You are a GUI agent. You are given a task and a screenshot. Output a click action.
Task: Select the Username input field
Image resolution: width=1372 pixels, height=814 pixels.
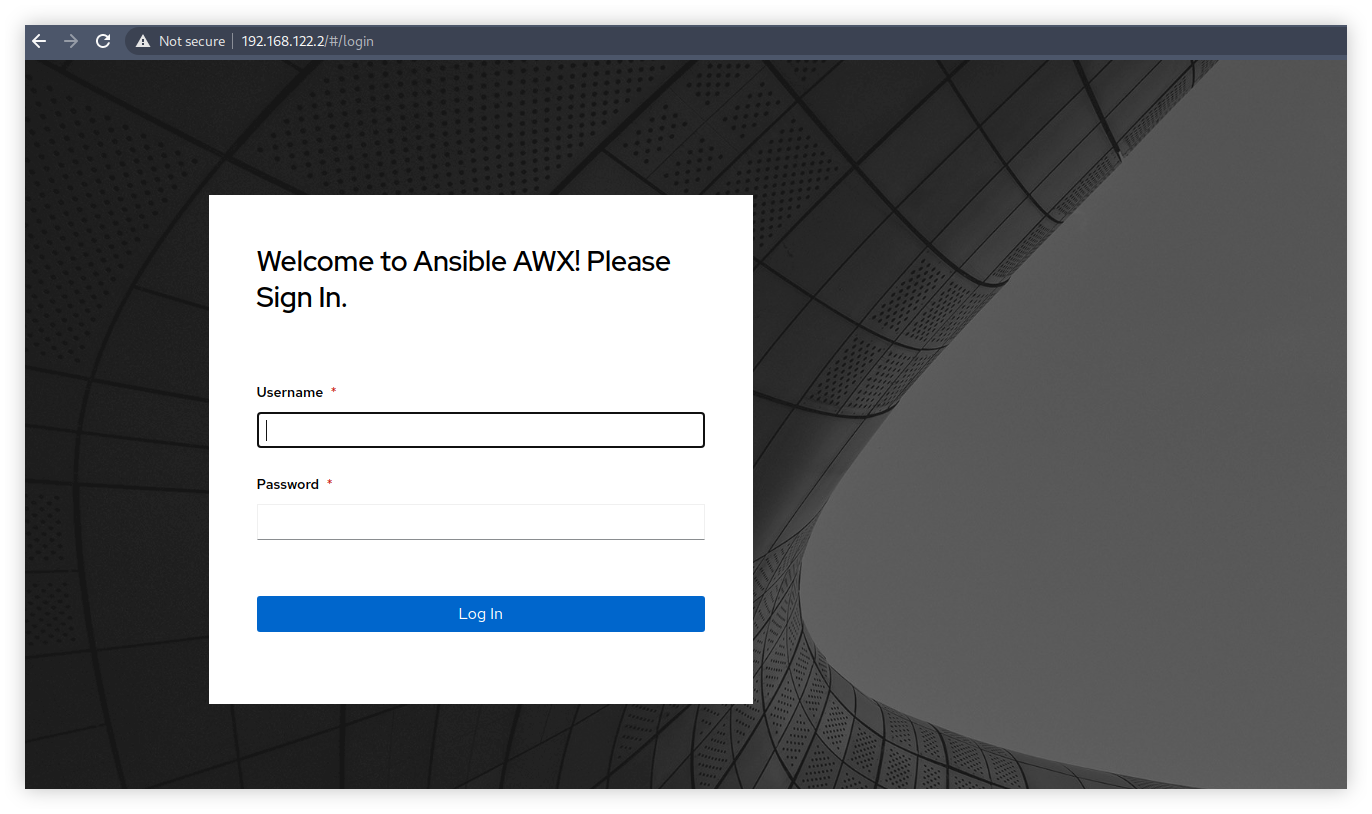click(480, 429)
